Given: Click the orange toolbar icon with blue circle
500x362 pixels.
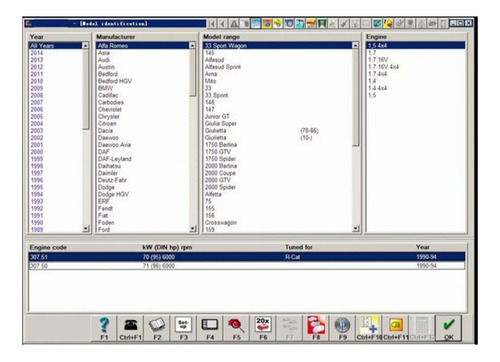Looking at the screenshot, I should [267, 23].
